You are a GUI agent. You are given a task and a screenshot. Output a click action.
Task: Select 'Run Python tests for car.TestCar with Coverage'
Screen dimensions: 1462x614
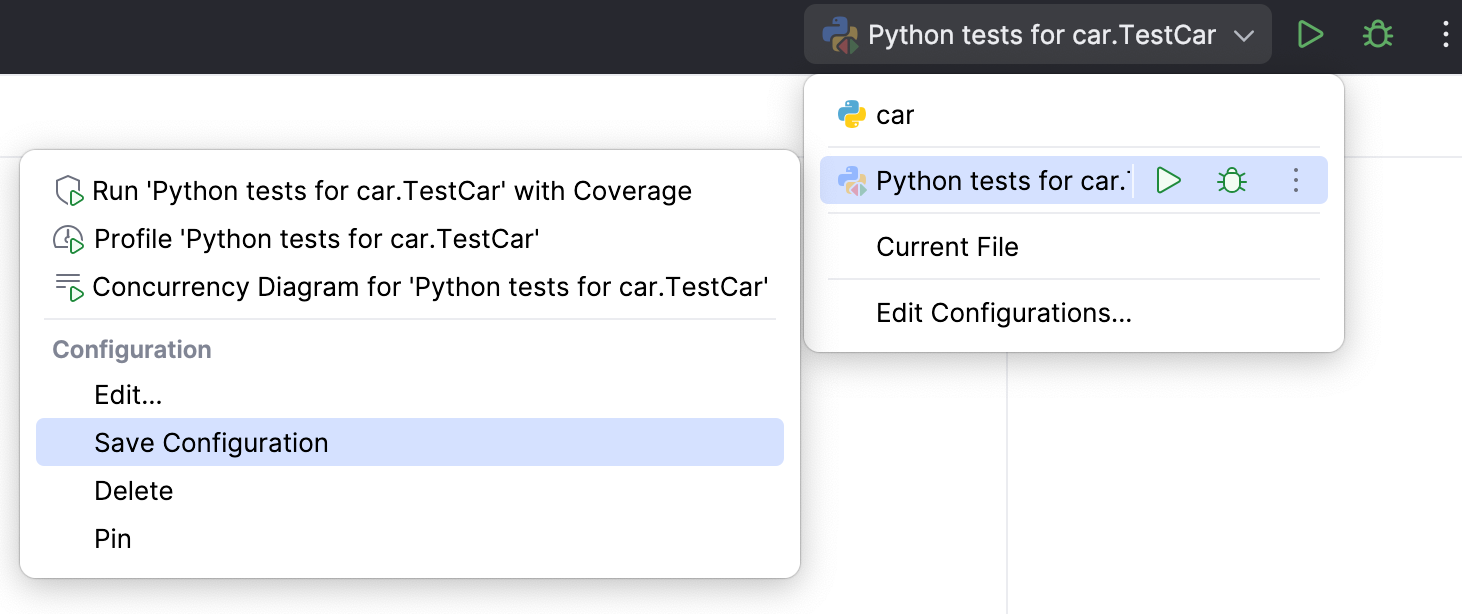[391, 190]
